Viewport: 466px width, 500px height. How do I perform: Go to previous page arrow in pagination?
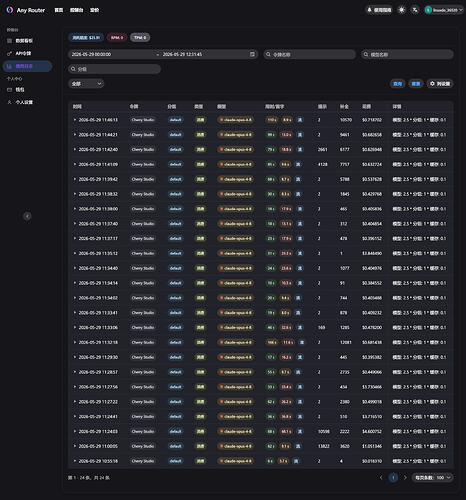tap(381, 478)
